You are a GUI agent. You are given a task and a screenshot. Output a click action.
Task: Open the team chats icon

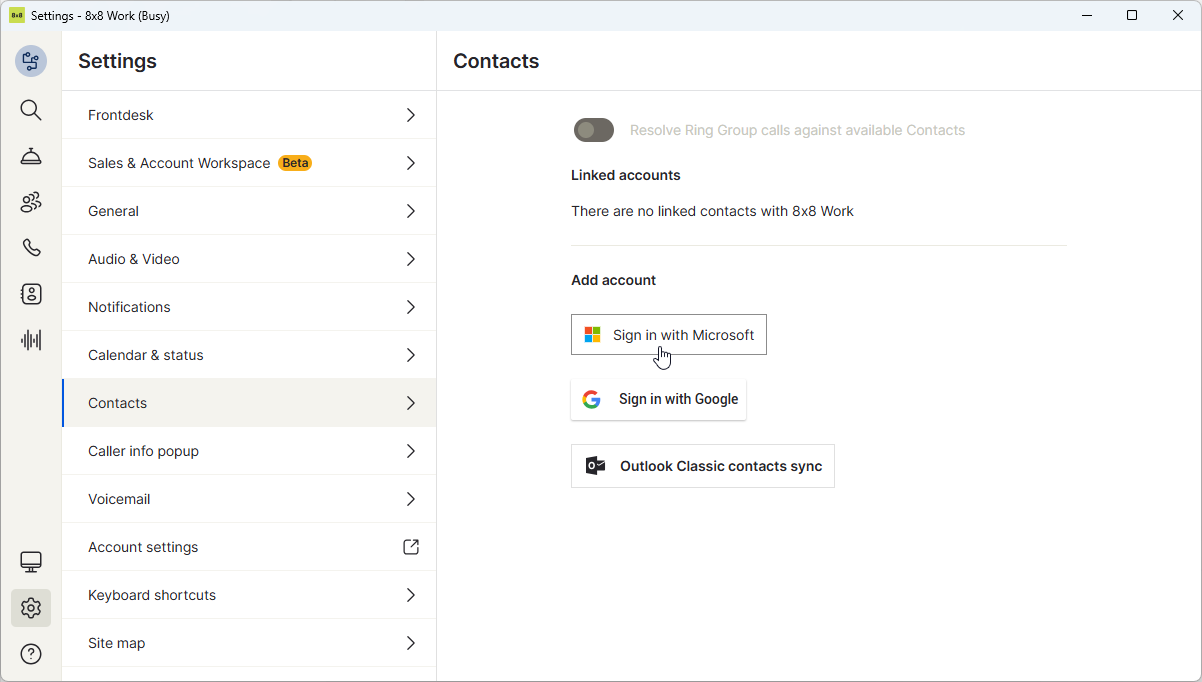[x=31, y=202]
